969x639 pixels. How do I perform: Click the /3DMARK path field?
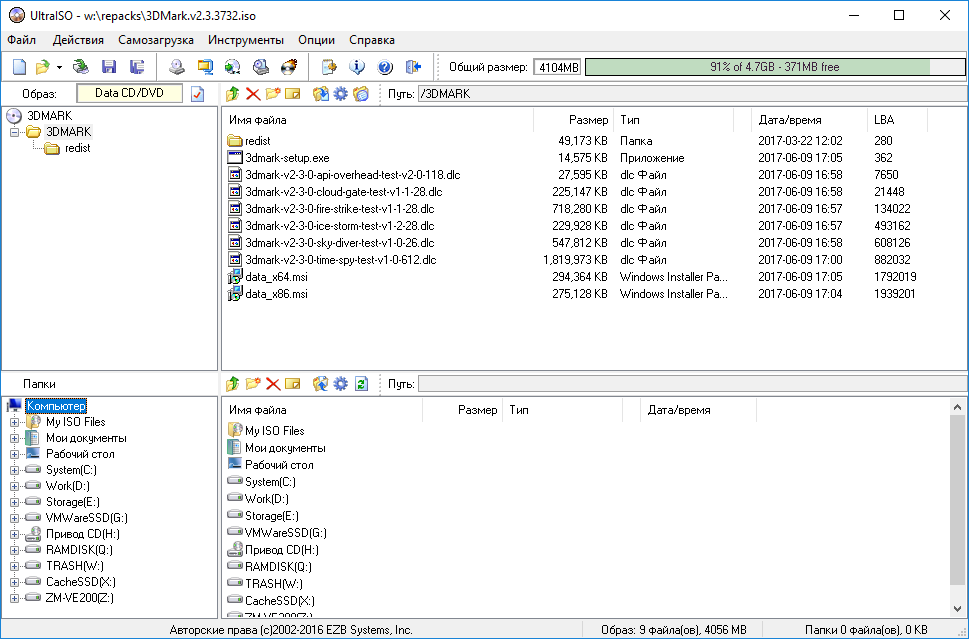tap(692, 94)
